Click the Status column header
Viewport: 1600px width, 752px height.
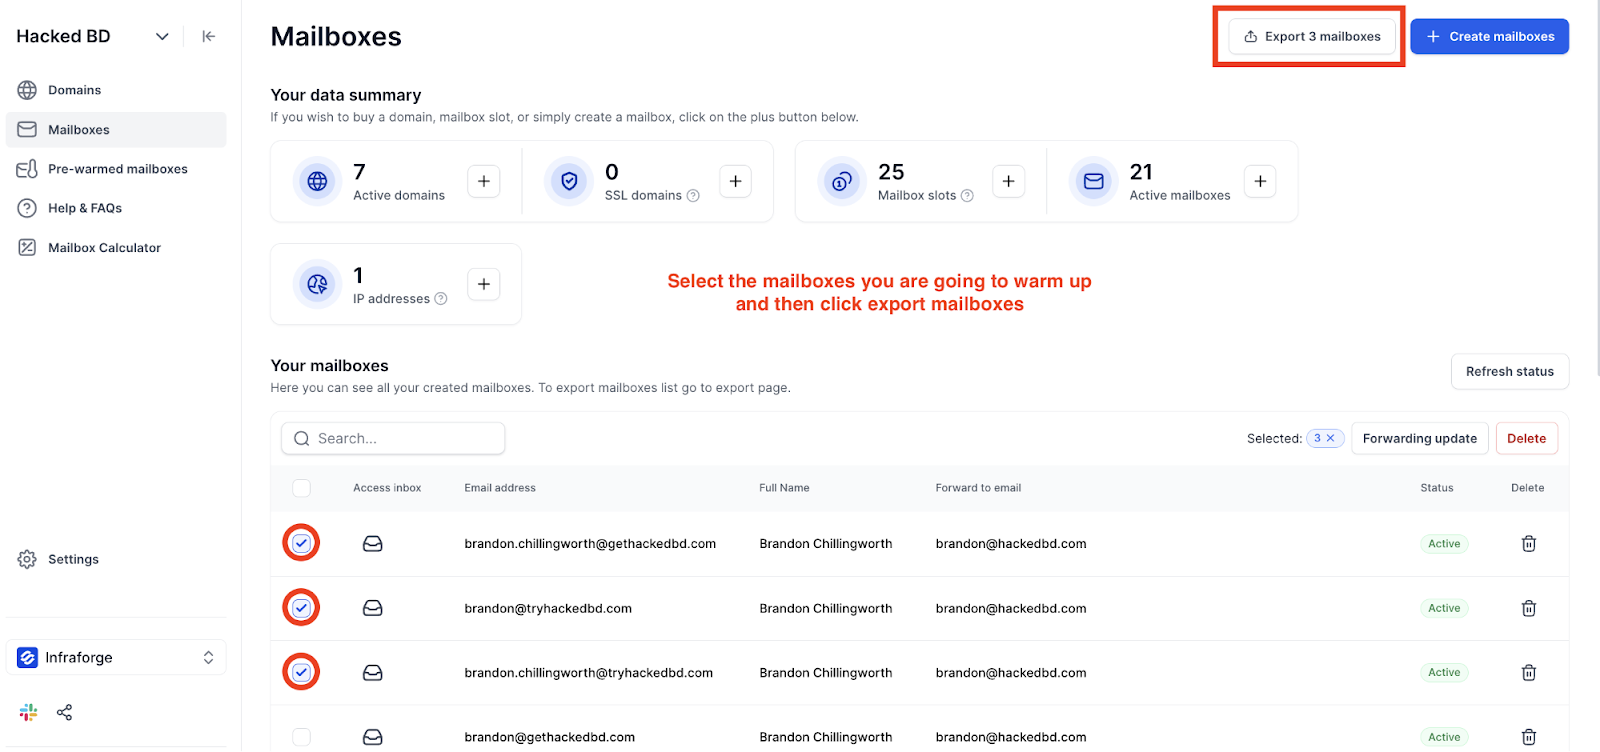pyautogui.click(x=1437, y=488)
